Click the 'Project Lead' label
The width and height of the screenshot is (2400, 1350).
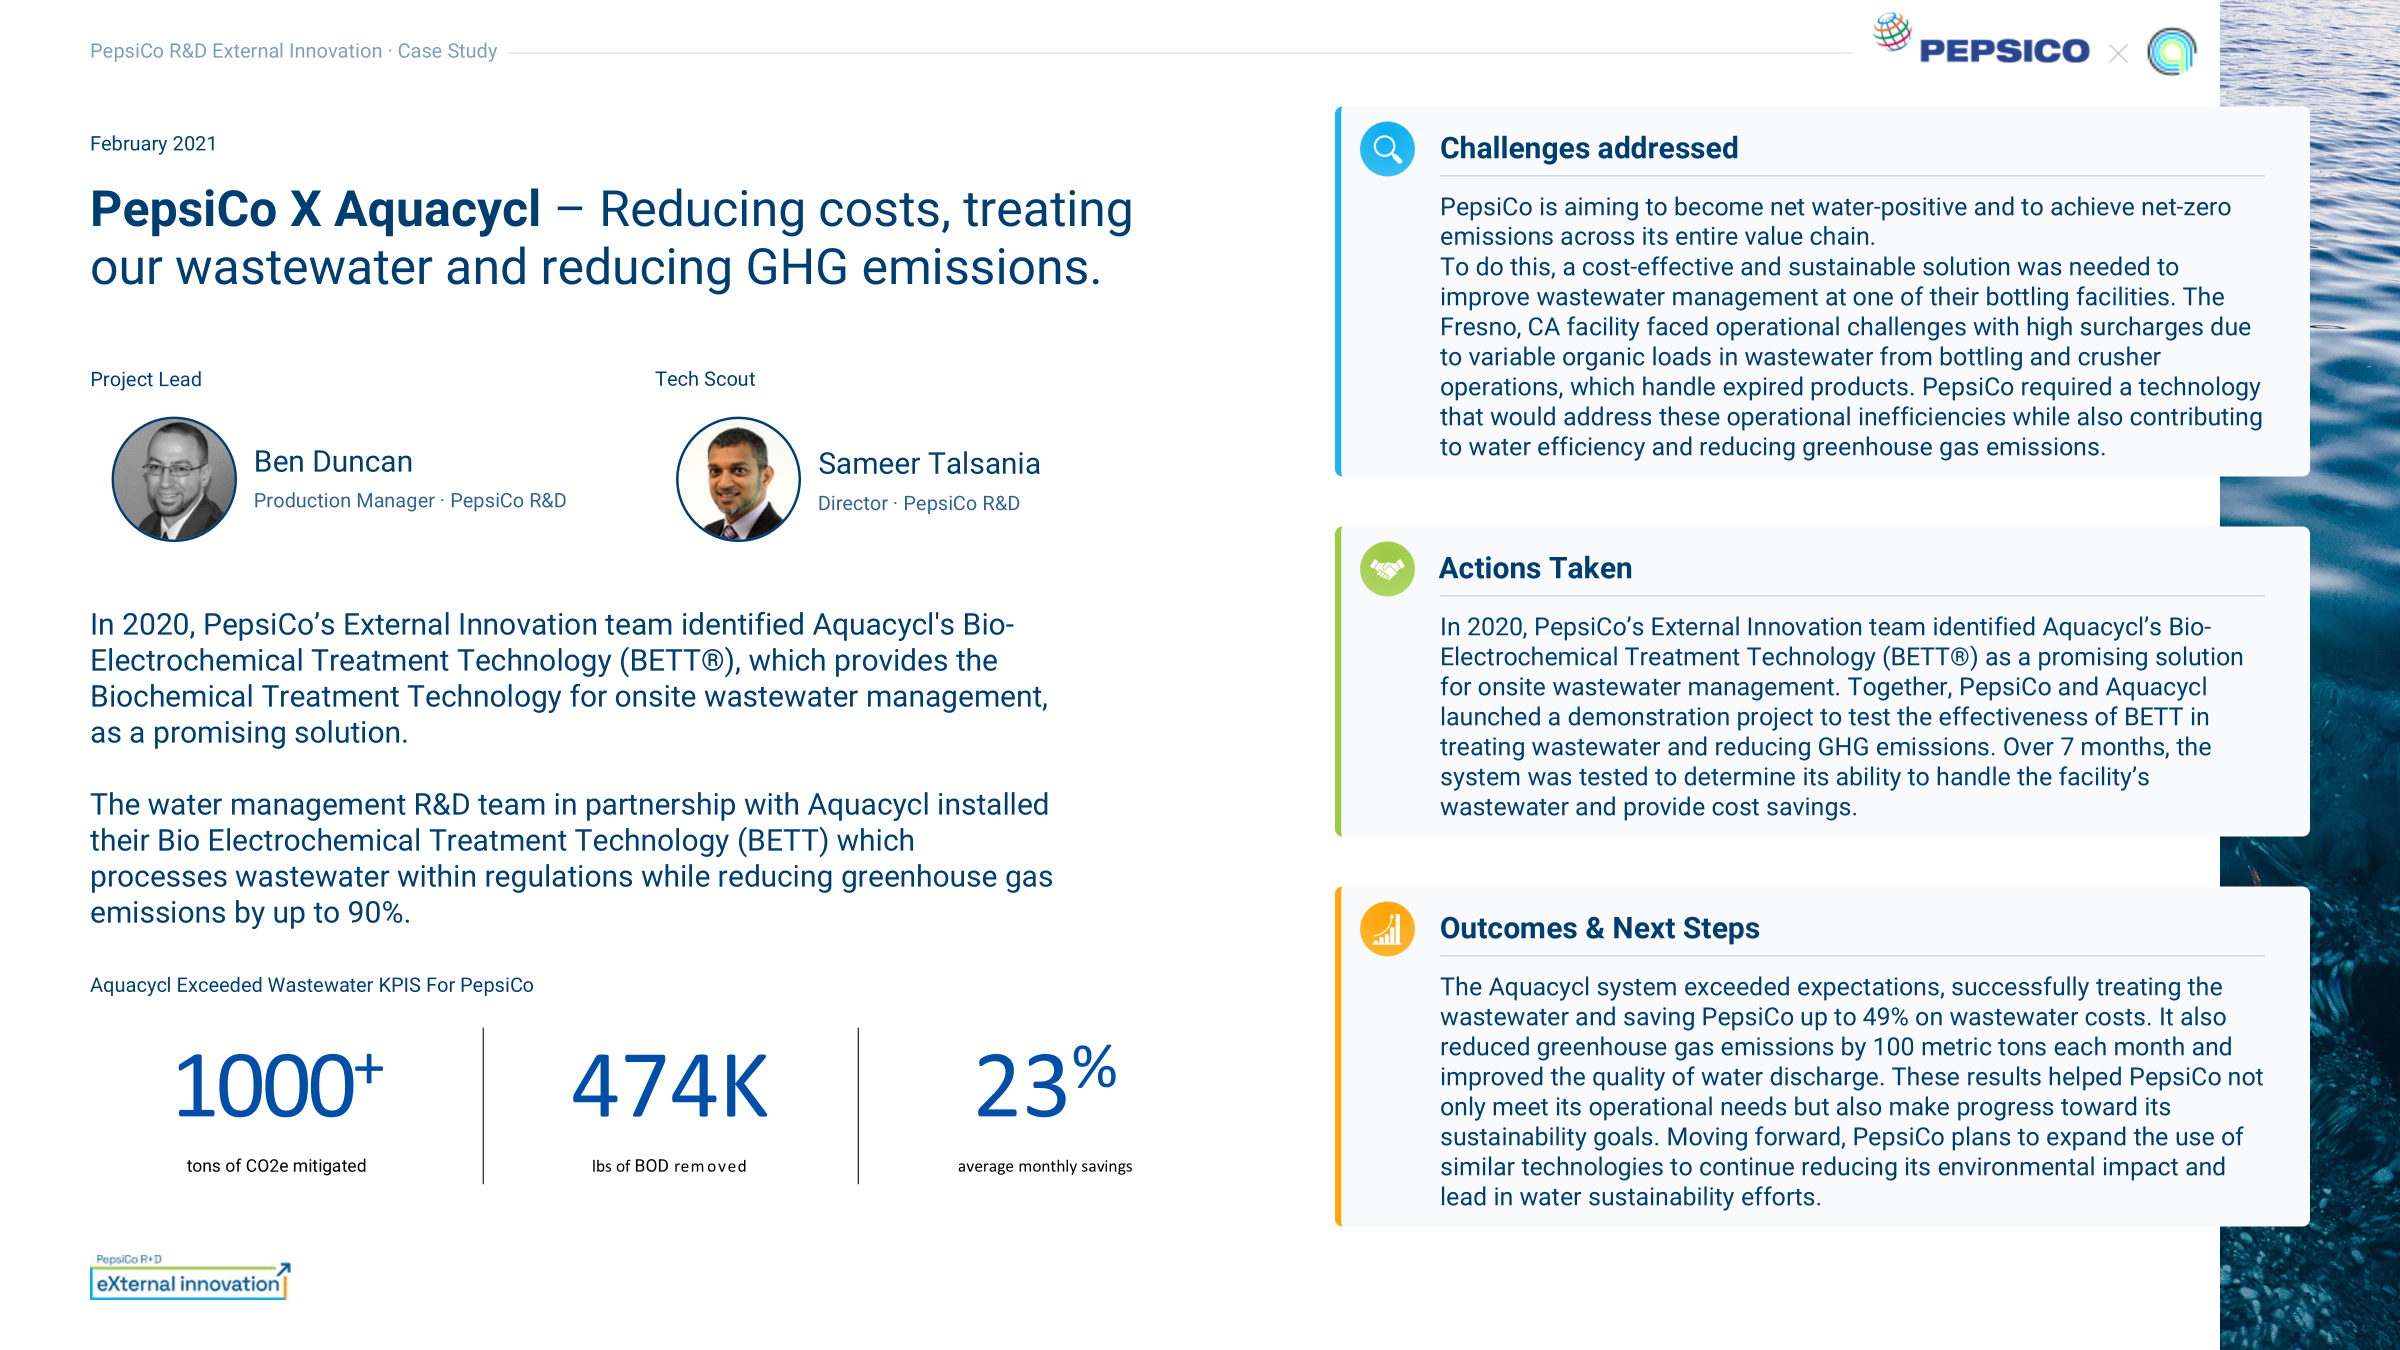click(146, 379)
